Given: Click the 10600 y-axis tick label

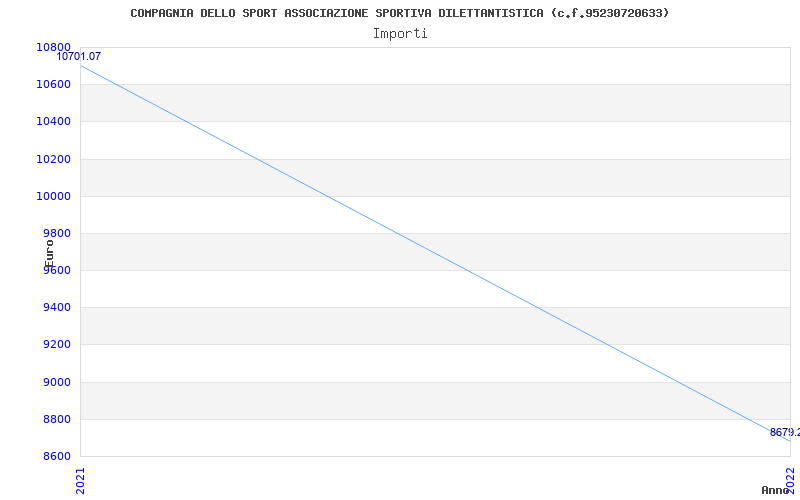Looking at the screenshot, I should pos(54,84).
